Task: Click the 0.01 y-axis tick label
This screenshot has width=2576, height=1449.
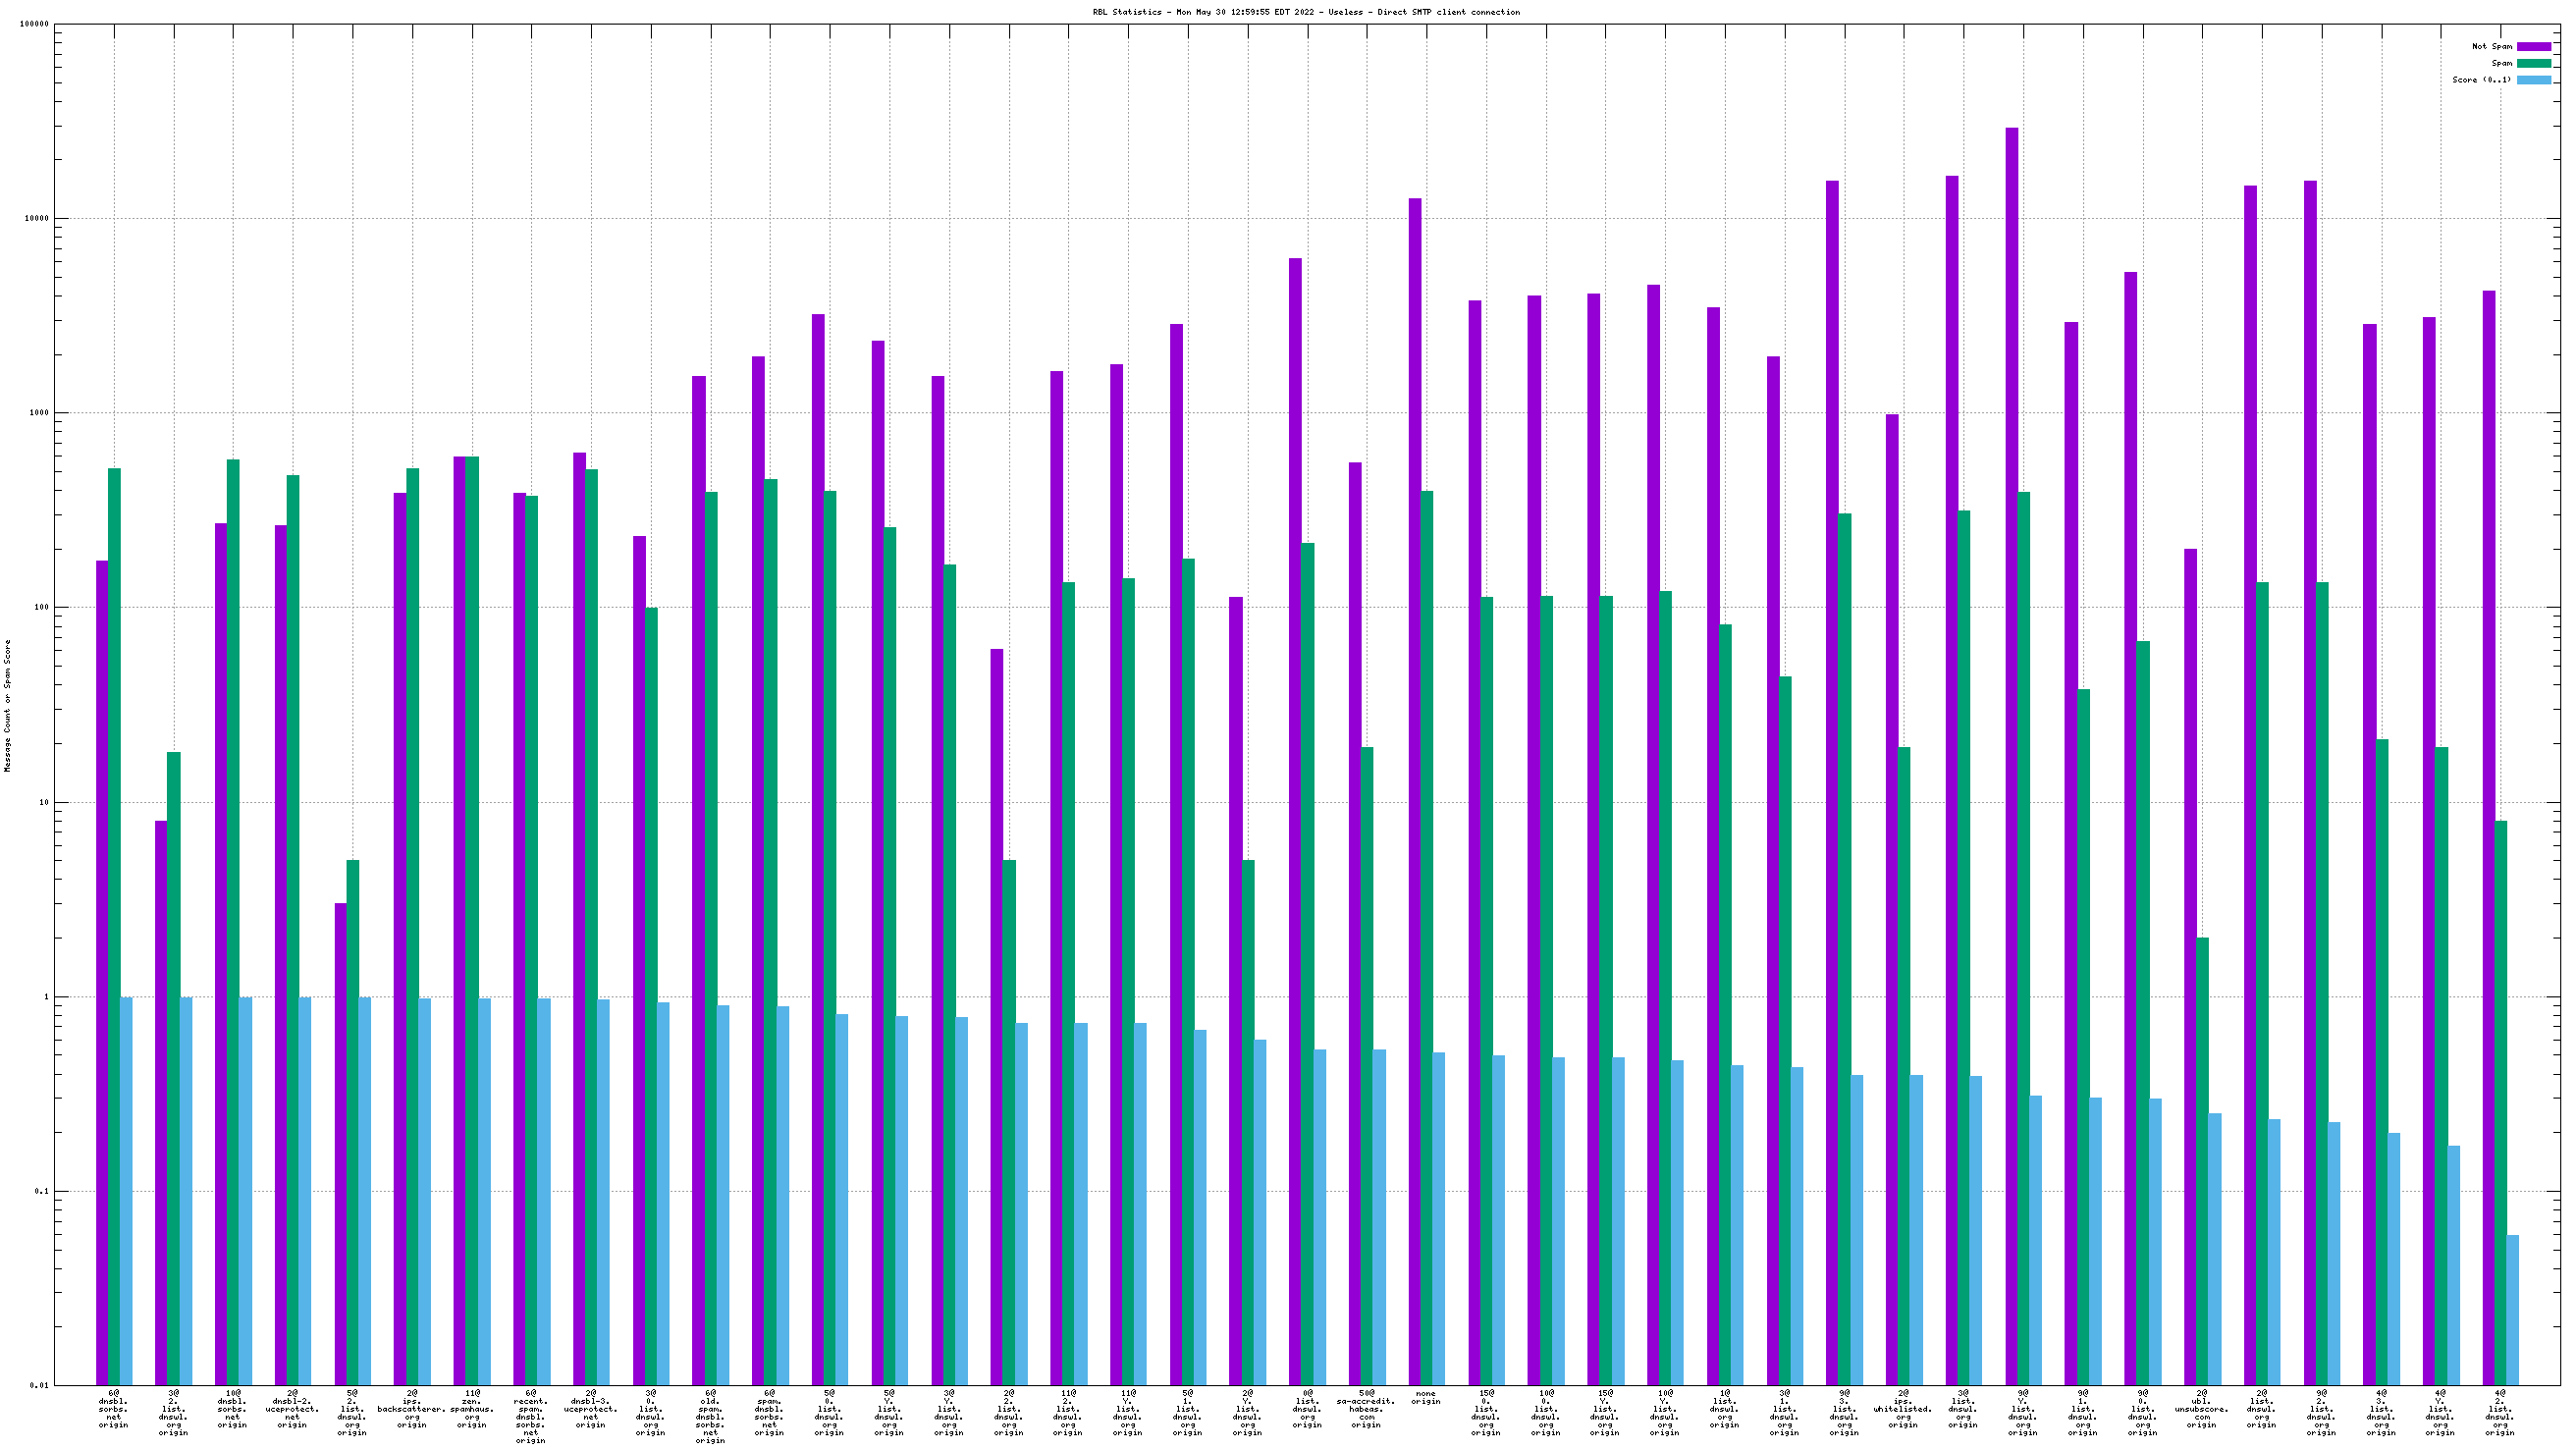Action: [x=39, y=1386]
